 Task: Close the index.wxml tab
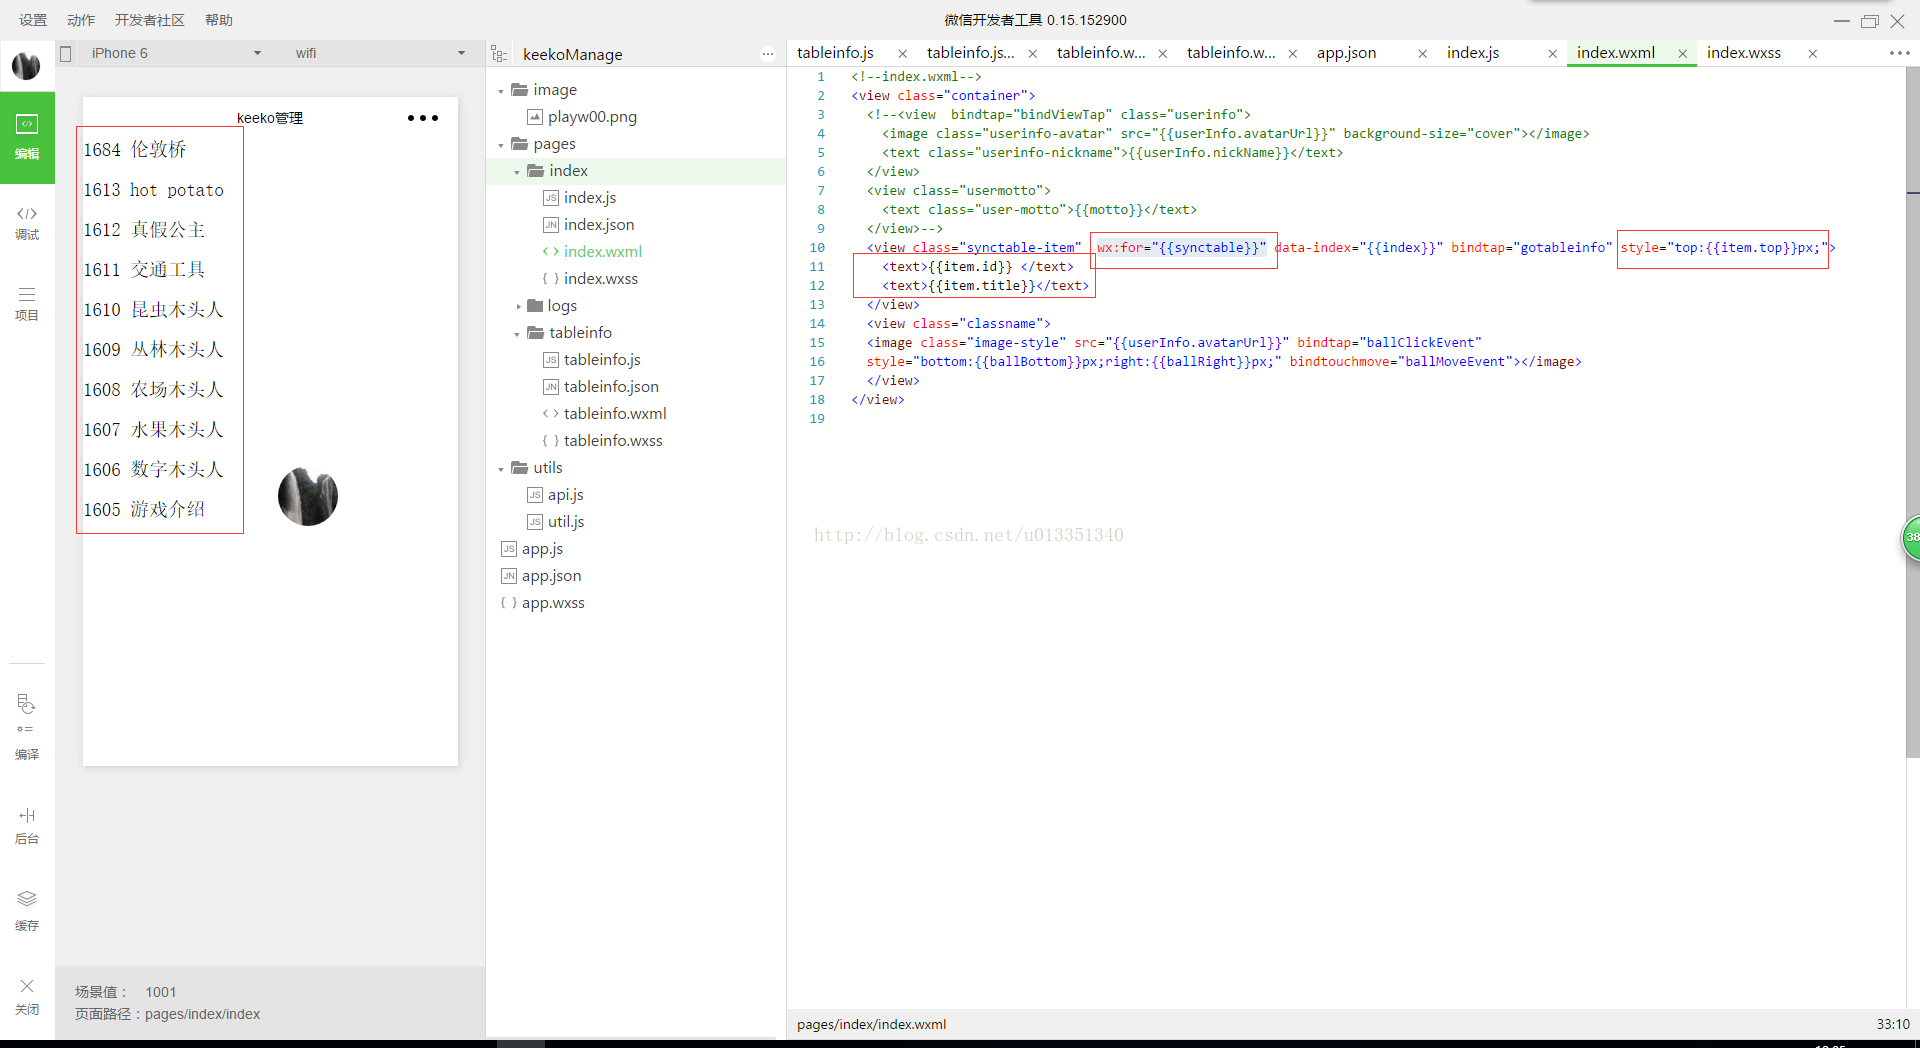pos(1682,54)
